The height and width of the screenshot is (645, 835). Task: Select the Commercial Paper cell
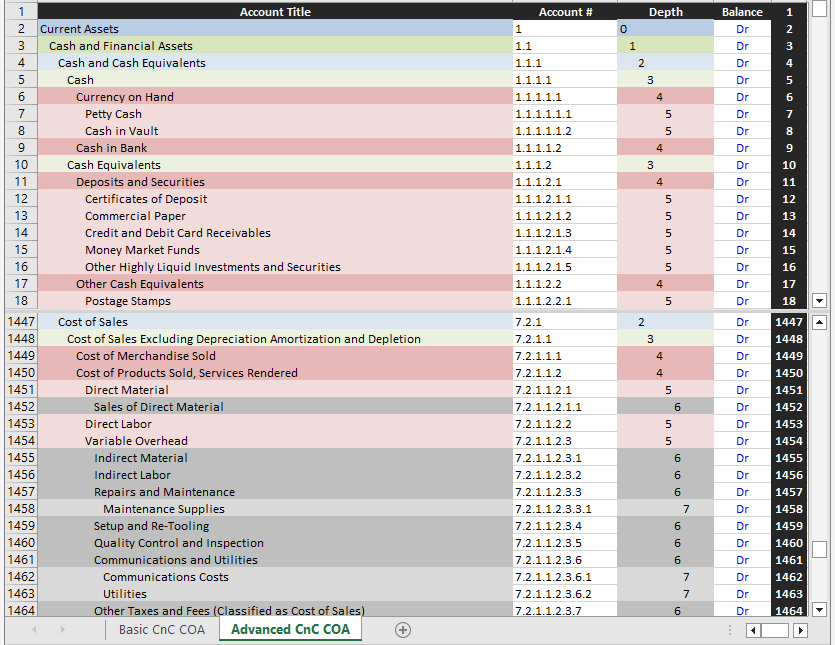tap(275, 216)
